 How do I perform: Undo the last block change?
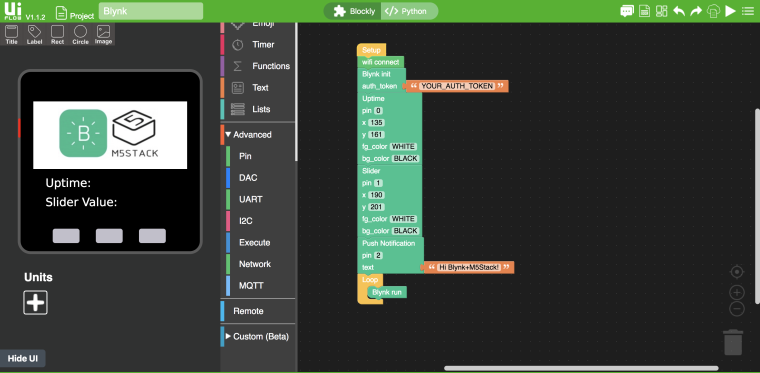point(679,11)
